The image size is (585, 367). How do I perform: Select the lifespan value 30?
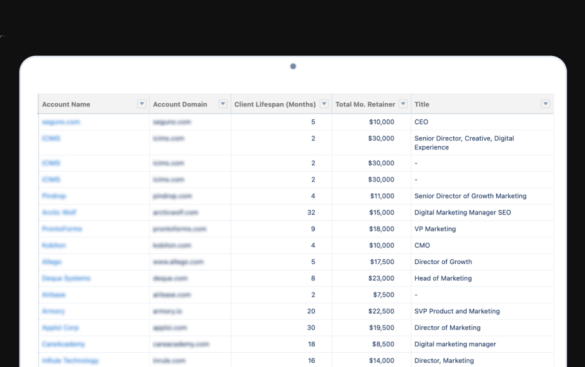(x=311, y=327)
